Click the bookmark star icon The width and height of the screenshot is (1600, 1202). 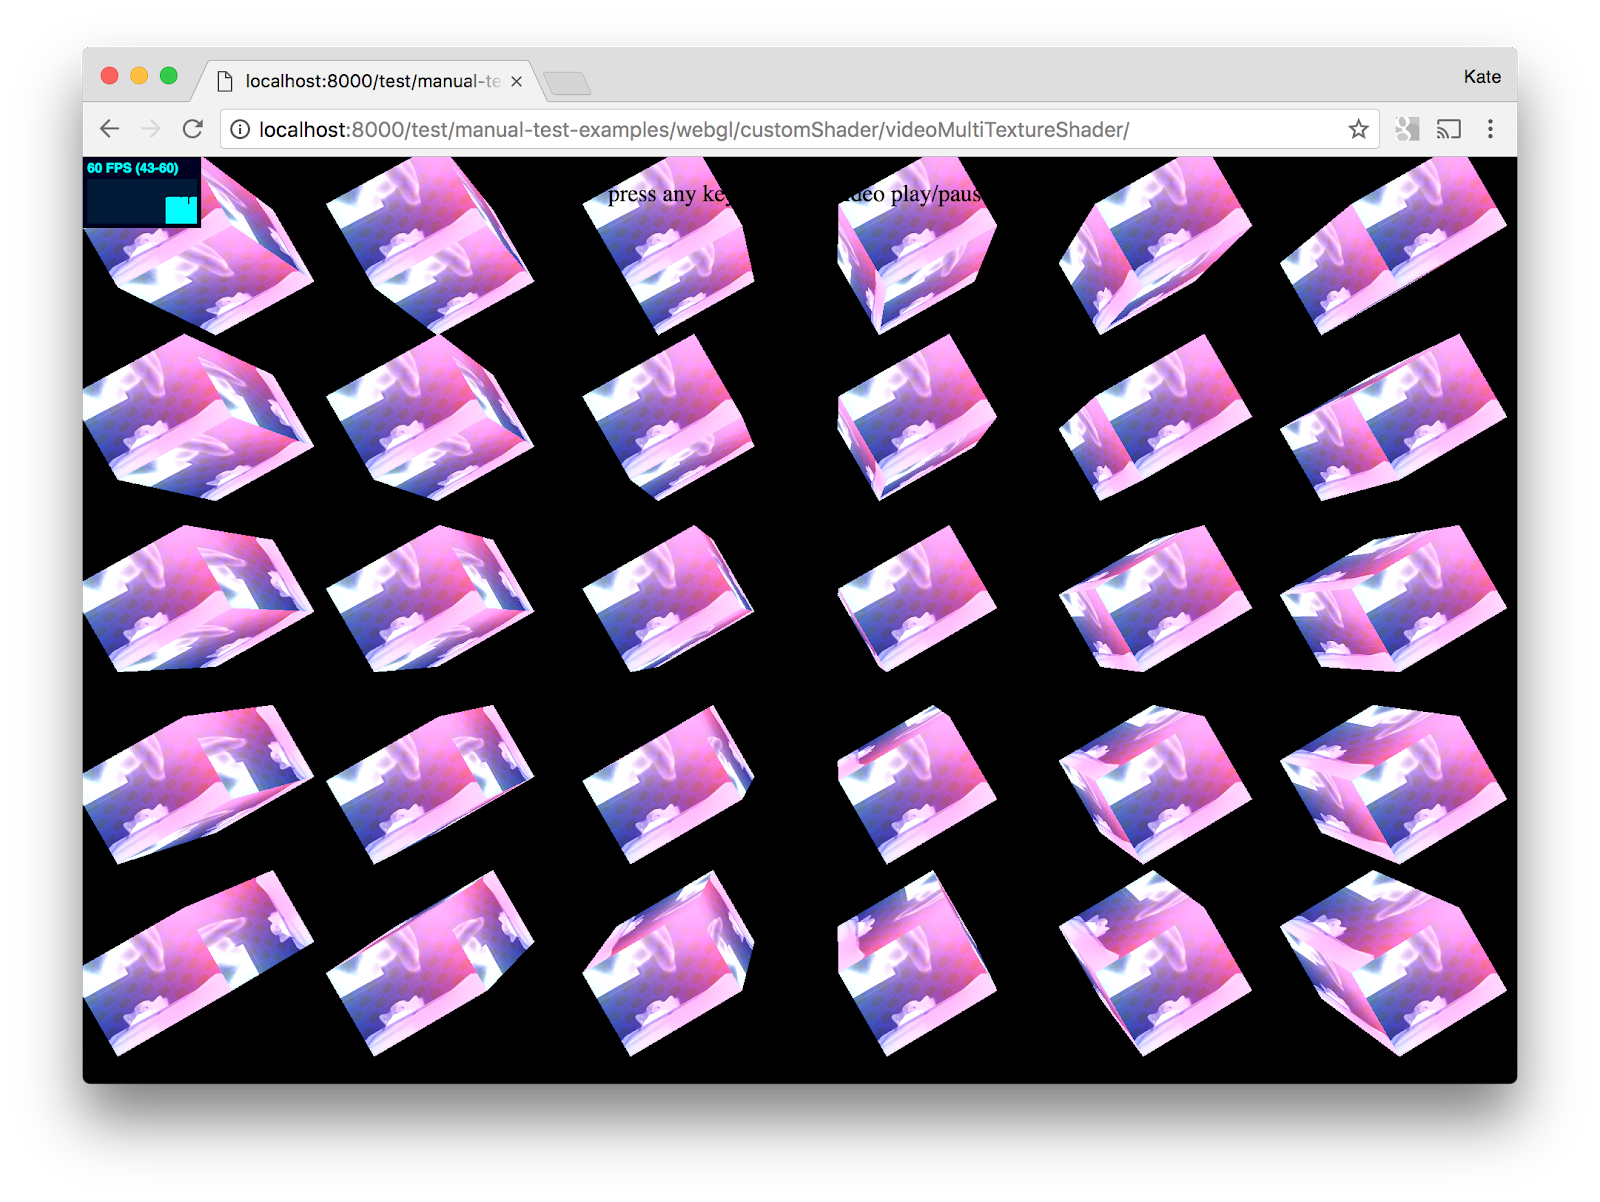1357,129
